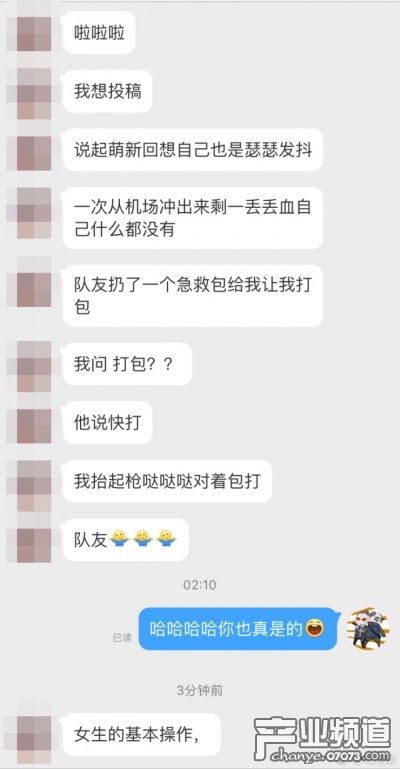The image size is (400, 769).
Task: Tap the avatar beside 女生的基本操作 message
Action: click(x=34, y=733)
